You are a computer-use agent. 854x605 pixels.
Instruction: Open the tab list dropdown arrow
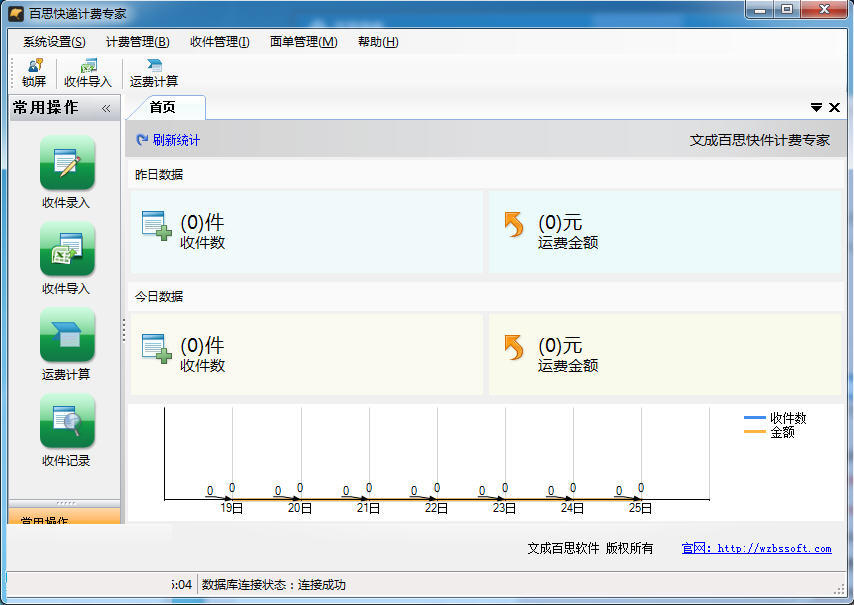pos(816,108)
